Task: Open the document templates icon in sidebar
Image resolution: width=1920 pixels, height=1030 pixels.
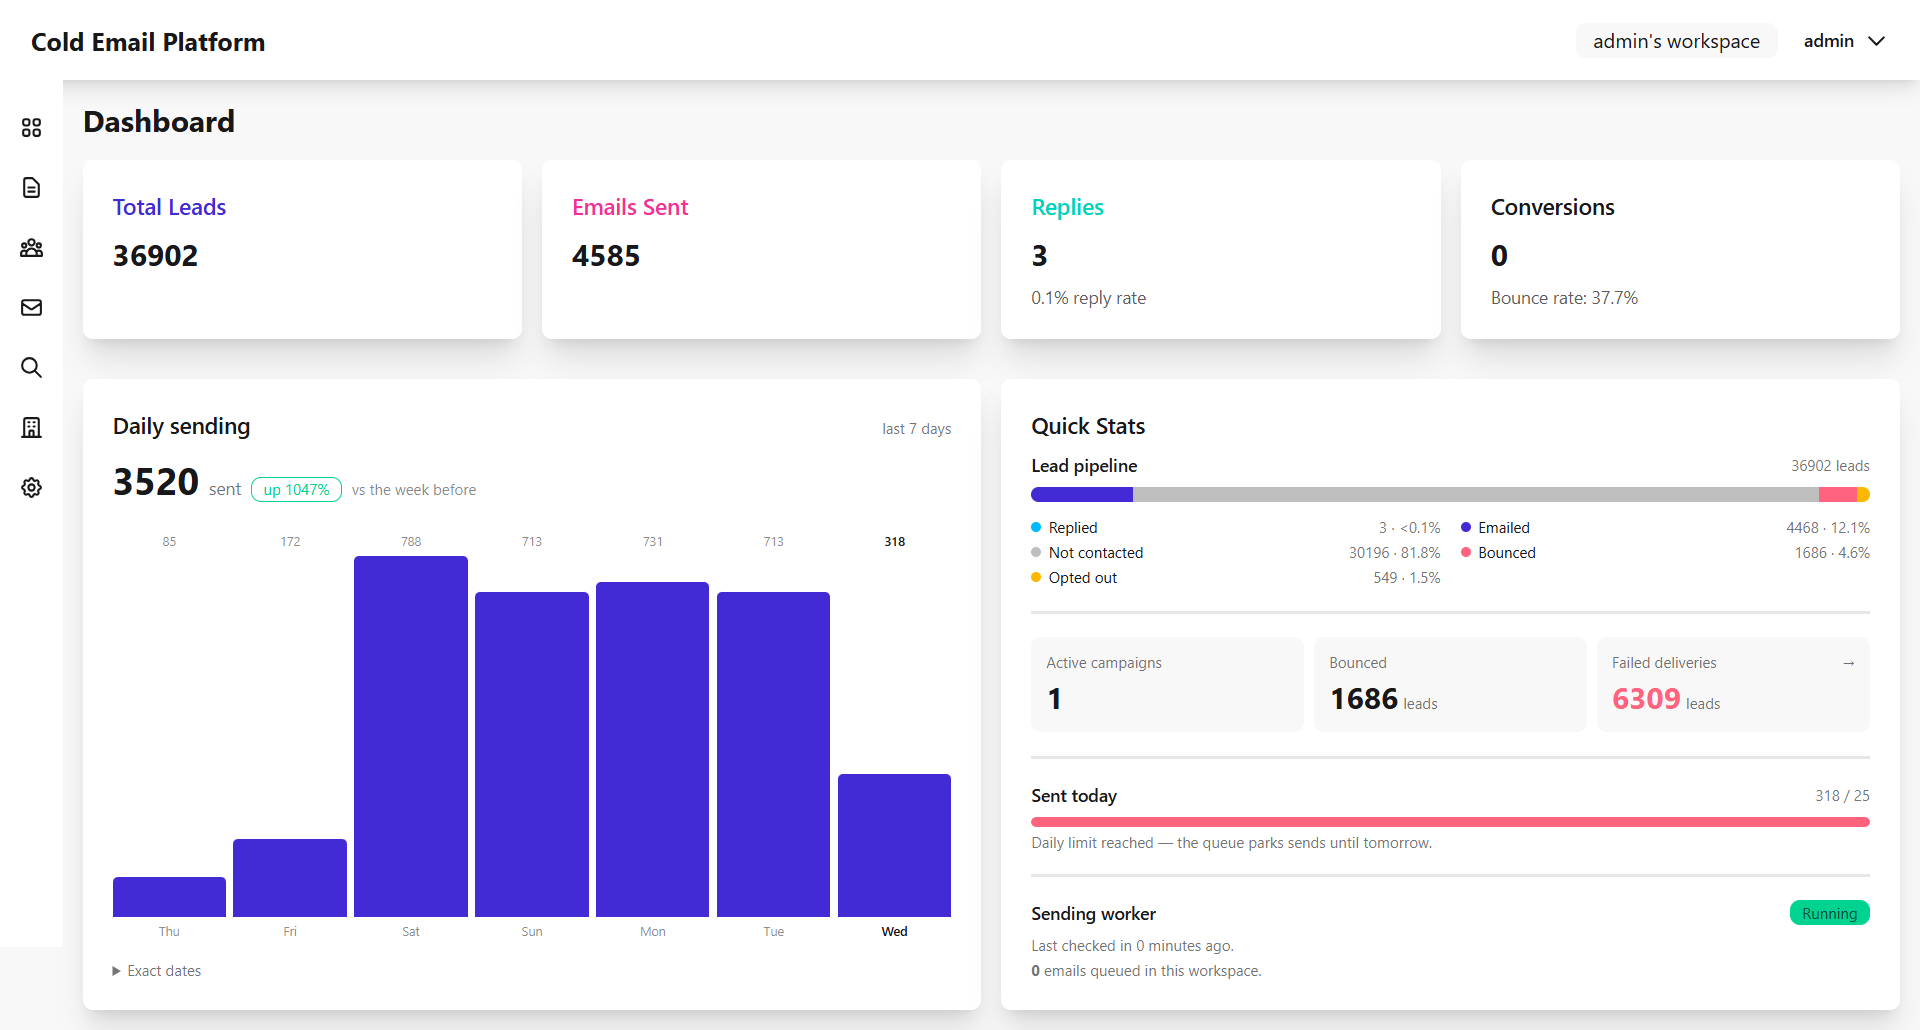Action: tap(31, 188)
